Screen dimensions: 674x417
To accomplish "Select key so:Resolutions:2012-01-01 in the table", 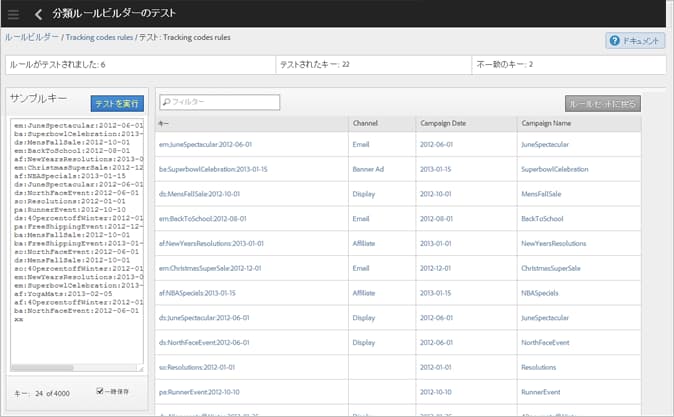I will [x=196, y=367].
